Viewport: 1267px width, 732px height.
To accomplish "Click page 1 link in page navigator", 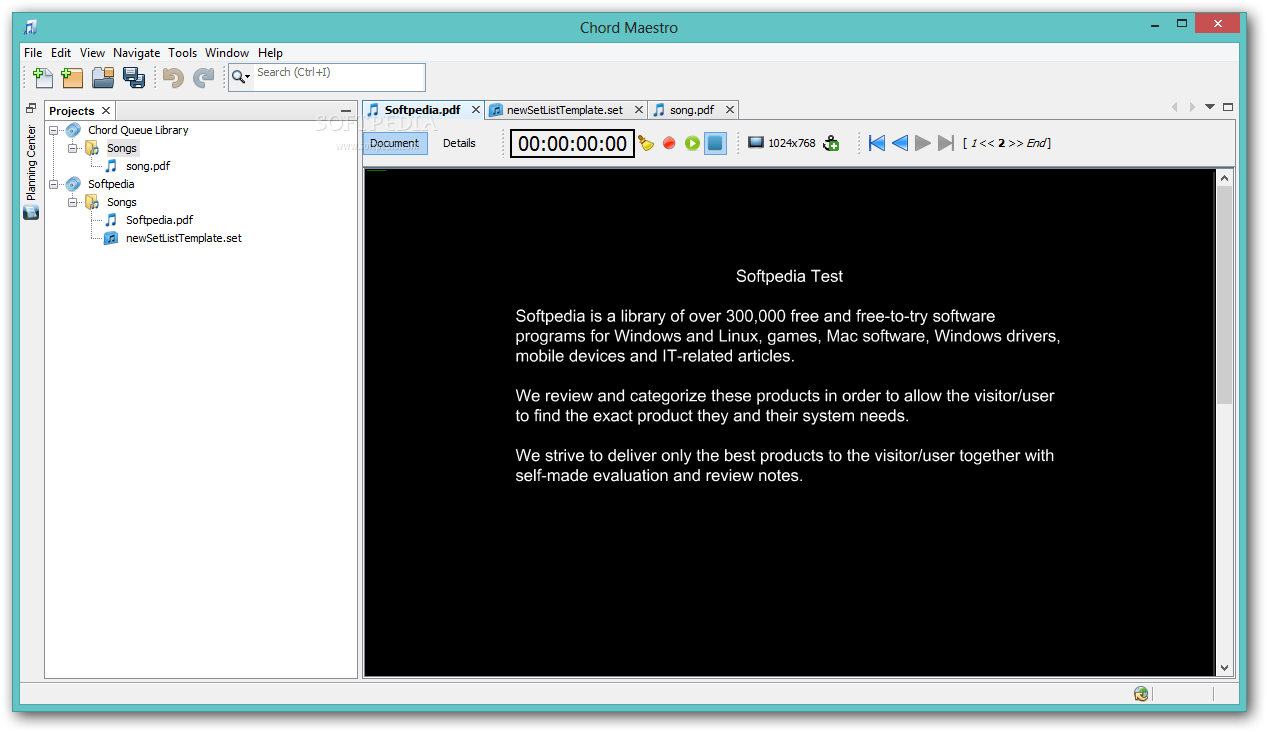I will point(974,143).
